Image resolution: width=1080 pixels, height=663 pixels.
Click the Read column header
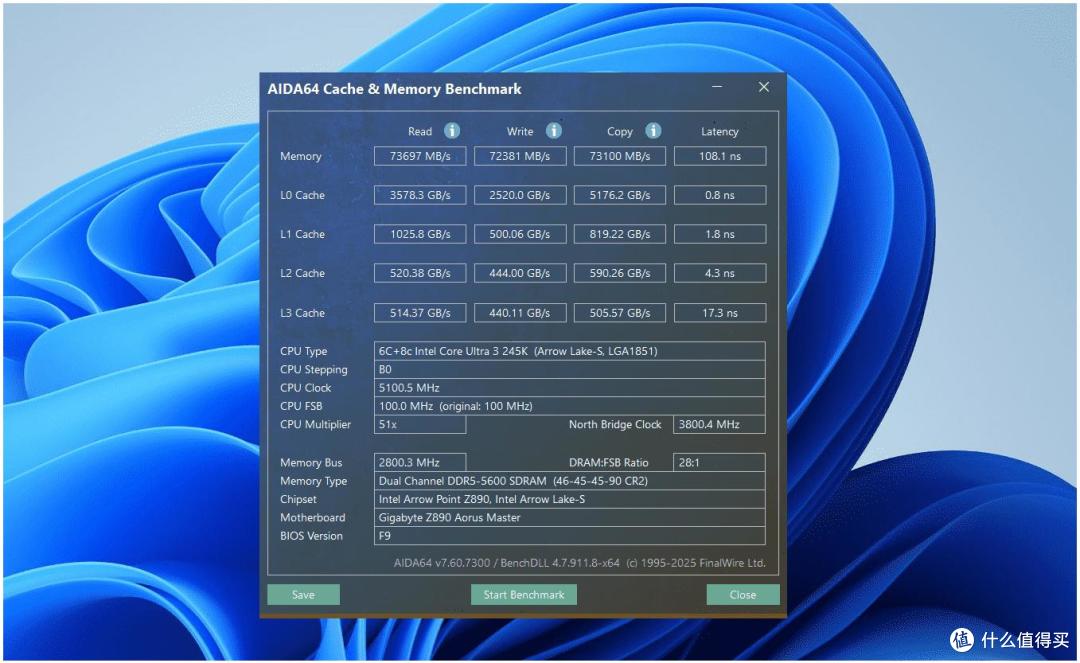point(420,131)
